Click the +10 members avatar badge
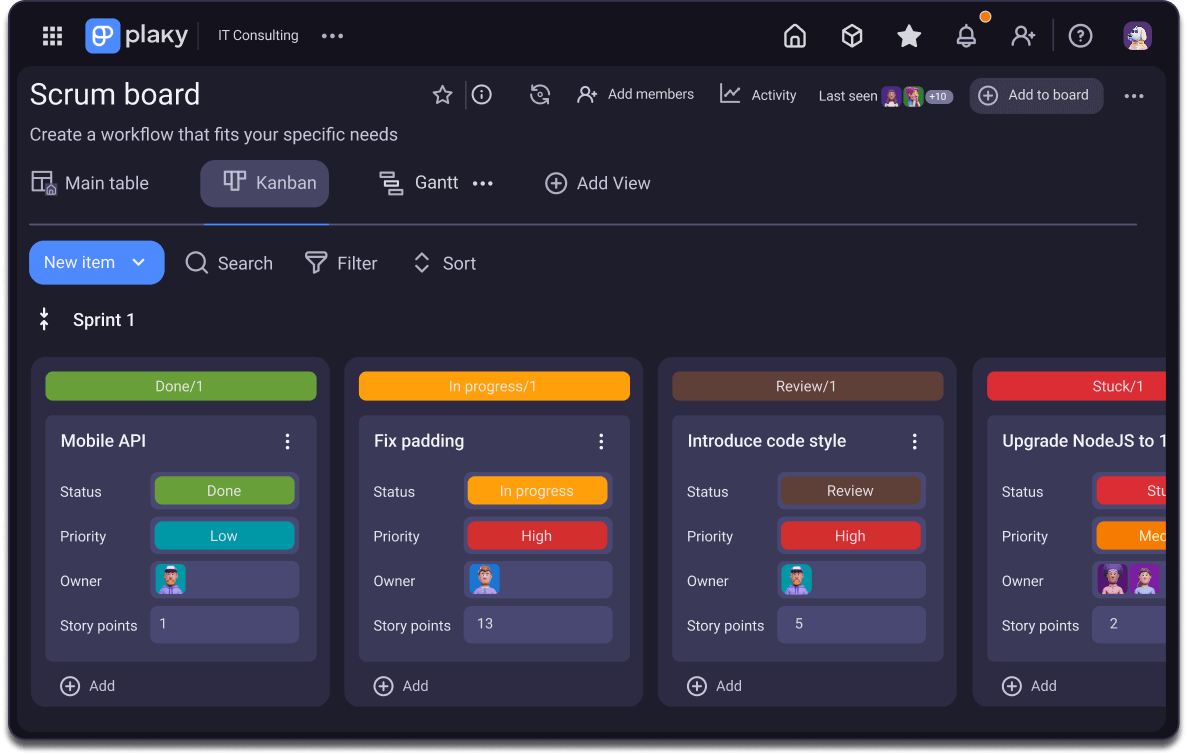The width and height of the screenshot is (1187, 755). pos(937,96)
